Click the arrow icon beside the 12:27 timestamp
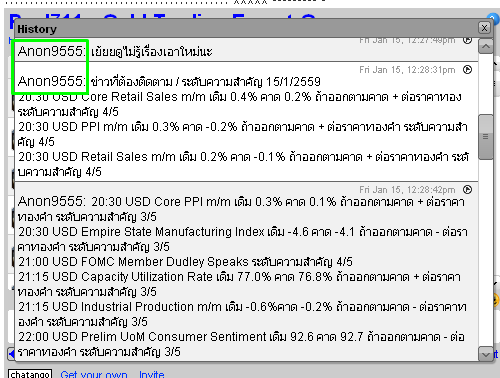 (x=468, y=40)
